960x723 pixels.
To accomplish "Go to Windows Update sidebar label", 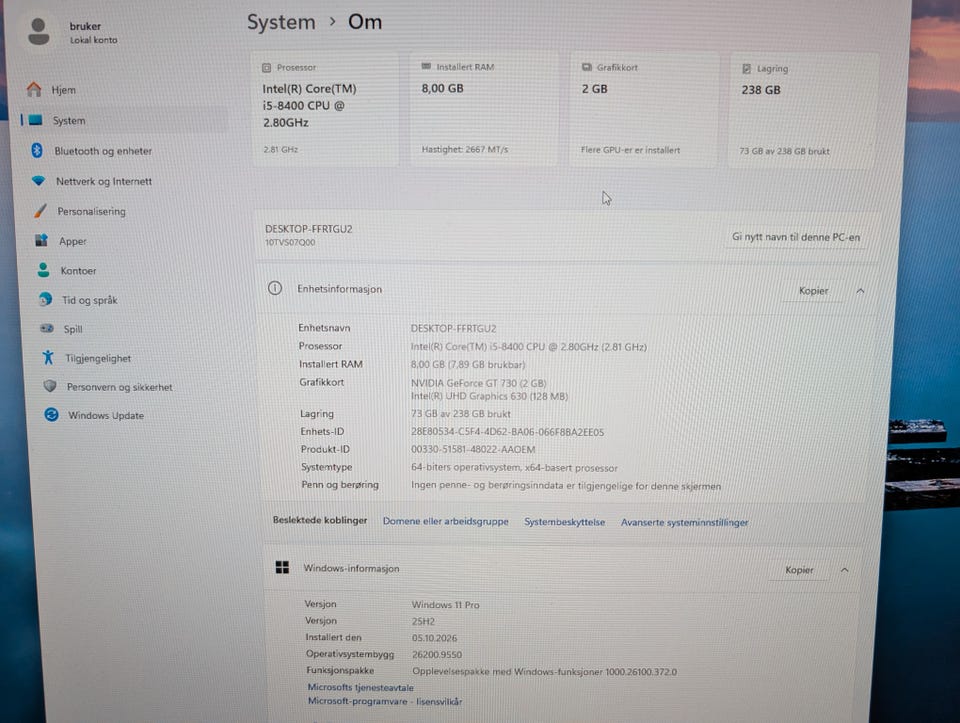I will [106, 415].
